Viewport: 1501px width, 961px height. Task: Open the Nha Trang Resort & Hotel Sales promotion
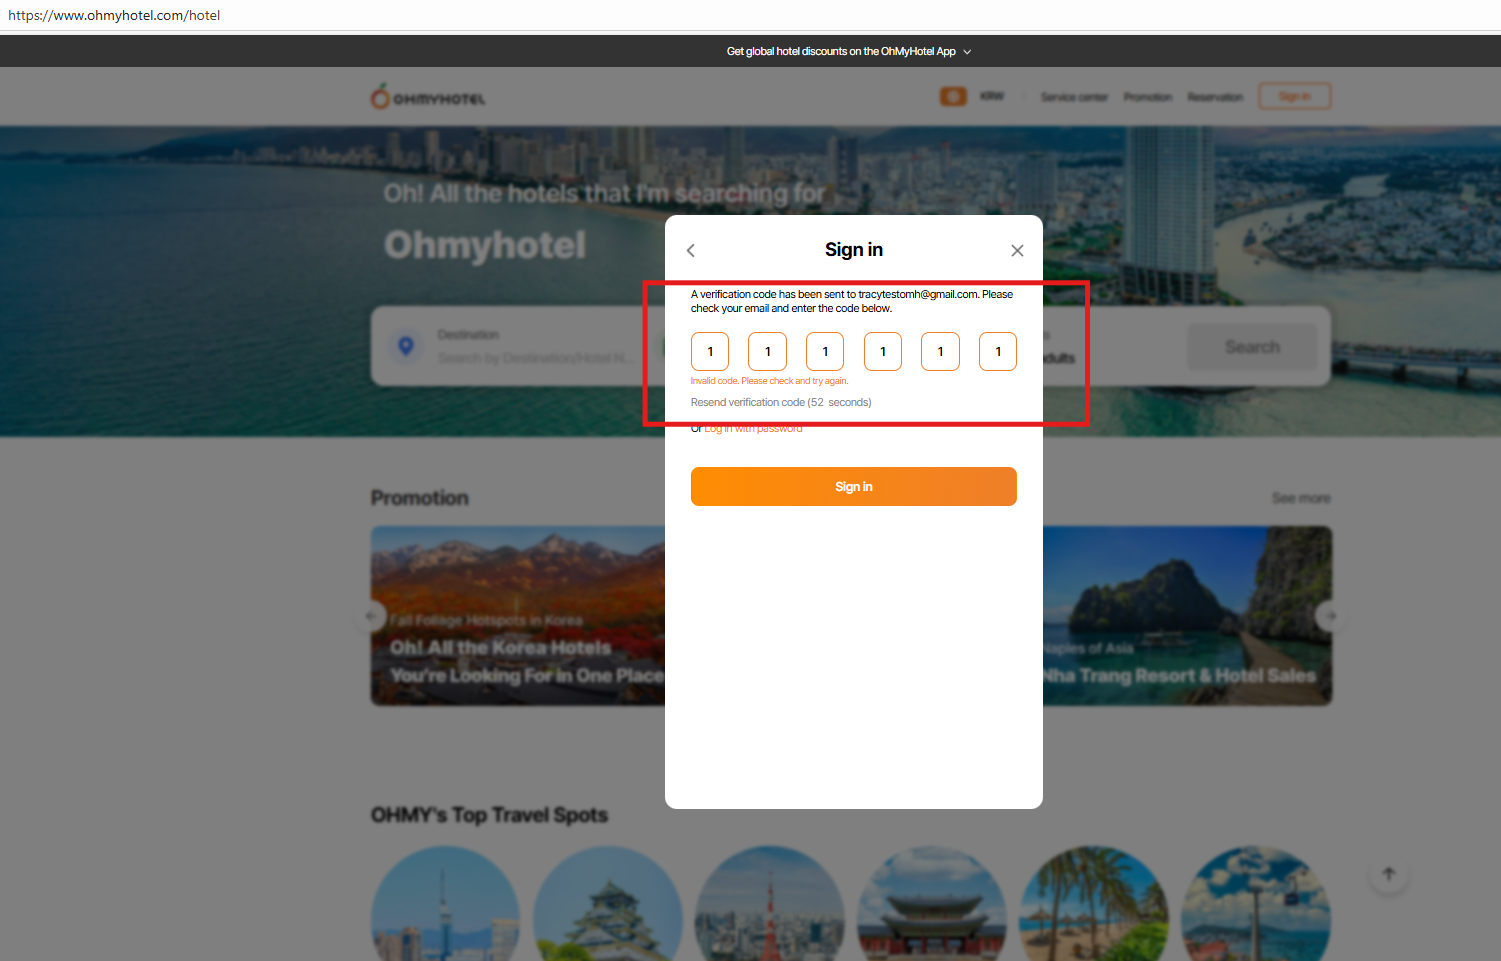click(1187, 616)
